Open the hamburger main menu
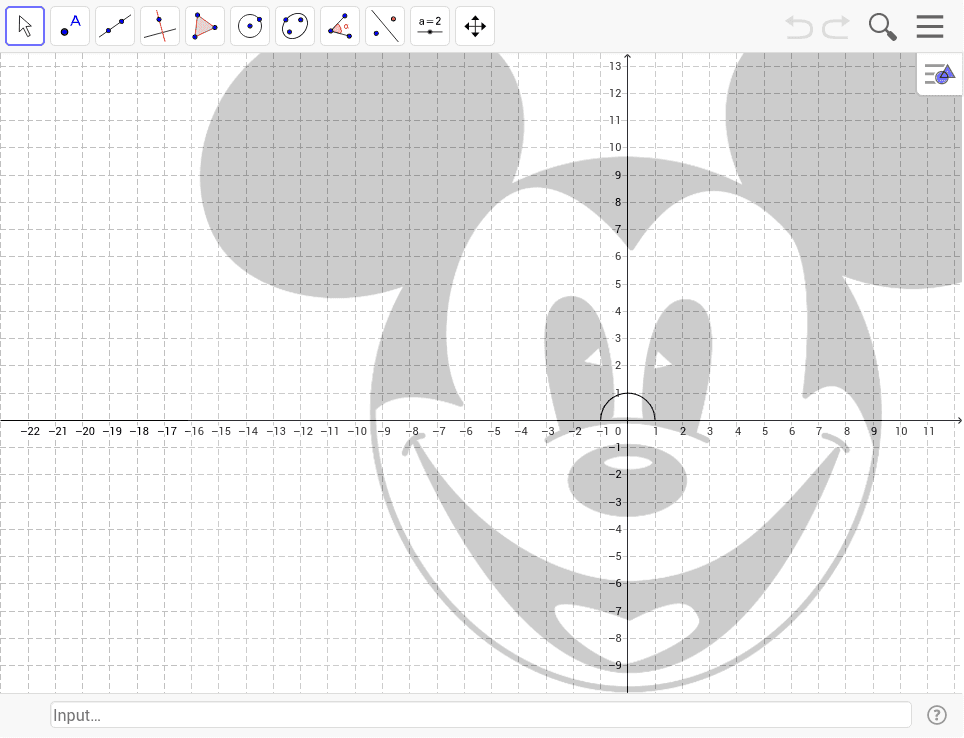 (x=930, y=26)
